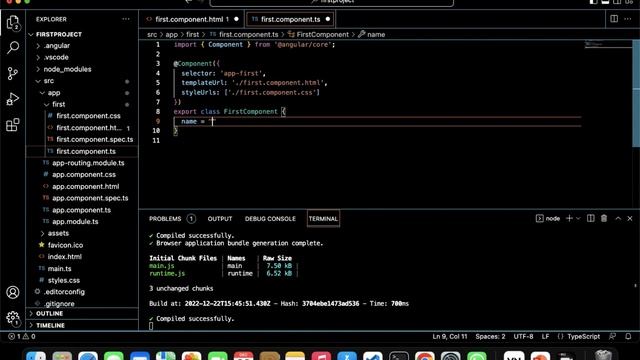This screenshot has width=640, height=360.
Task: Open the notifications bell
Action: [x=628, y=336]
